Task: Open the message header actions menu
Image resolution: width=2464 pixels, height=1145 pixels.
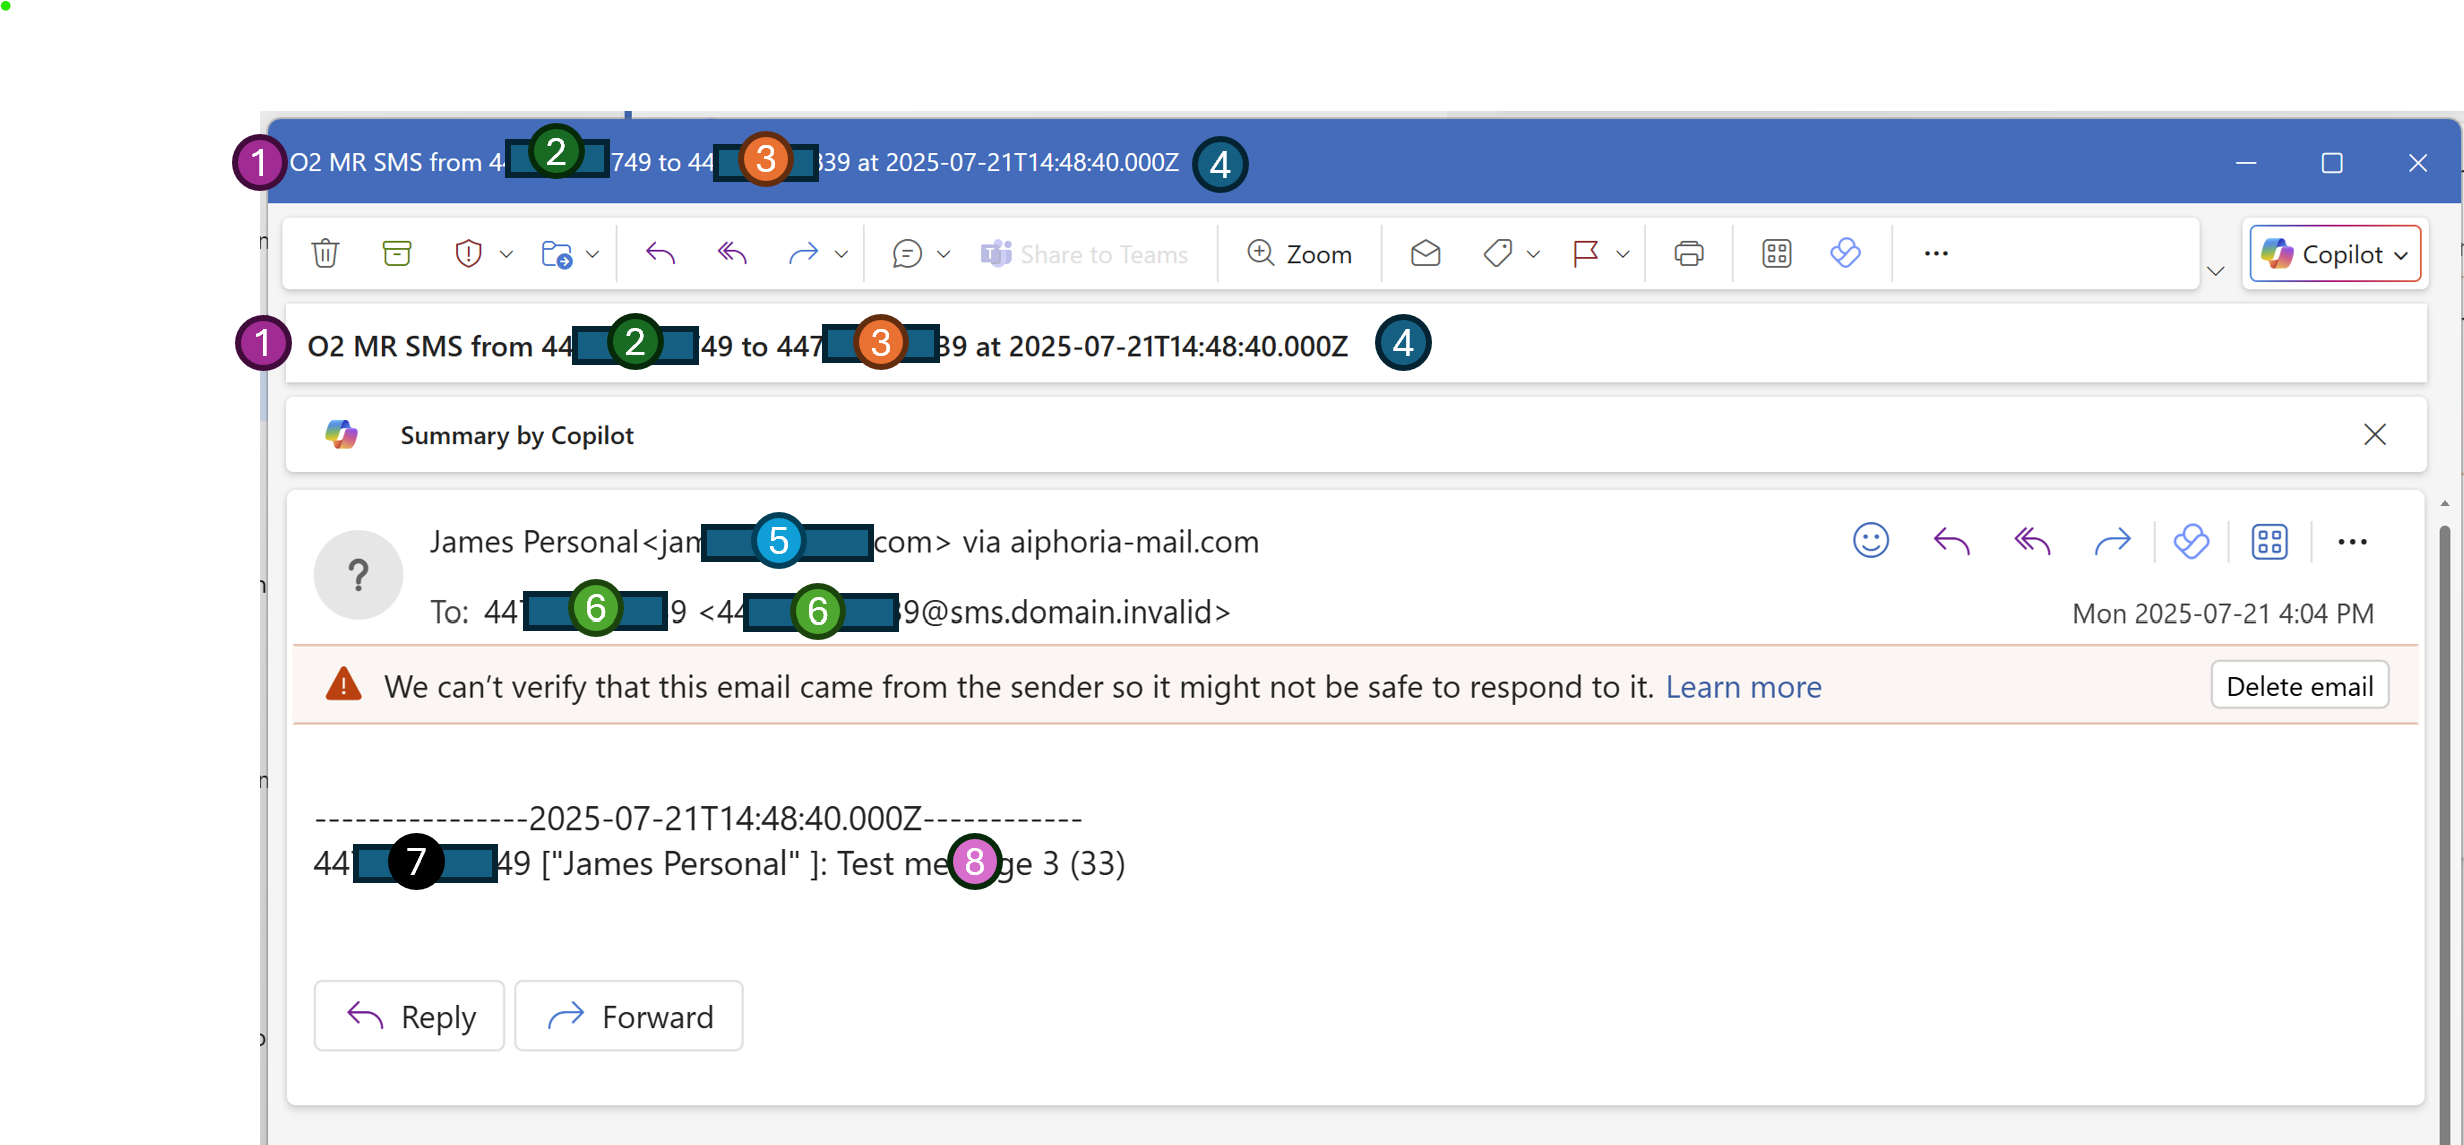Action: (x=2353, y=540)
